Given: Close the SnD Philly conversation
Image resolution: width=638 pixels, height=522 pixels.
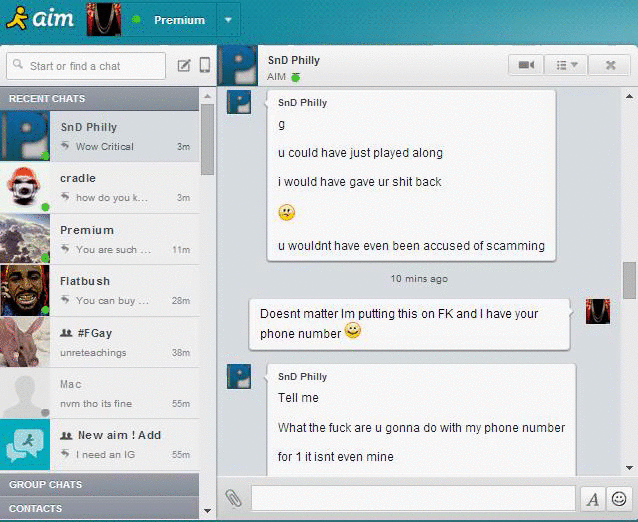Looking at the screenshot, I should click(610, 65).
